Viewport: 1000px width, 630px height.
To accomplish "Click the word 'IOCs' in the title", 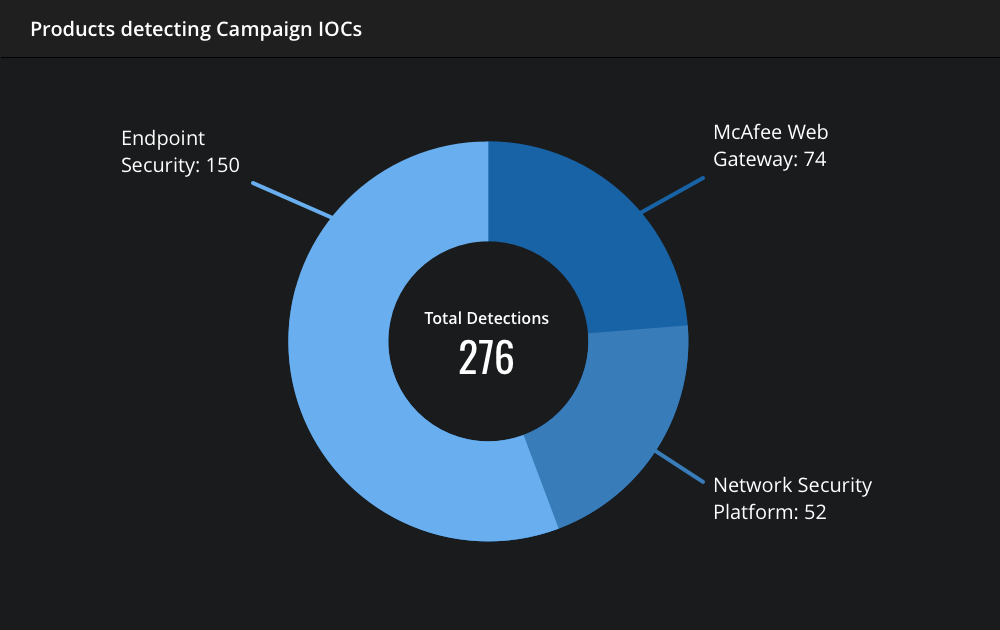I will click(340, 29).
